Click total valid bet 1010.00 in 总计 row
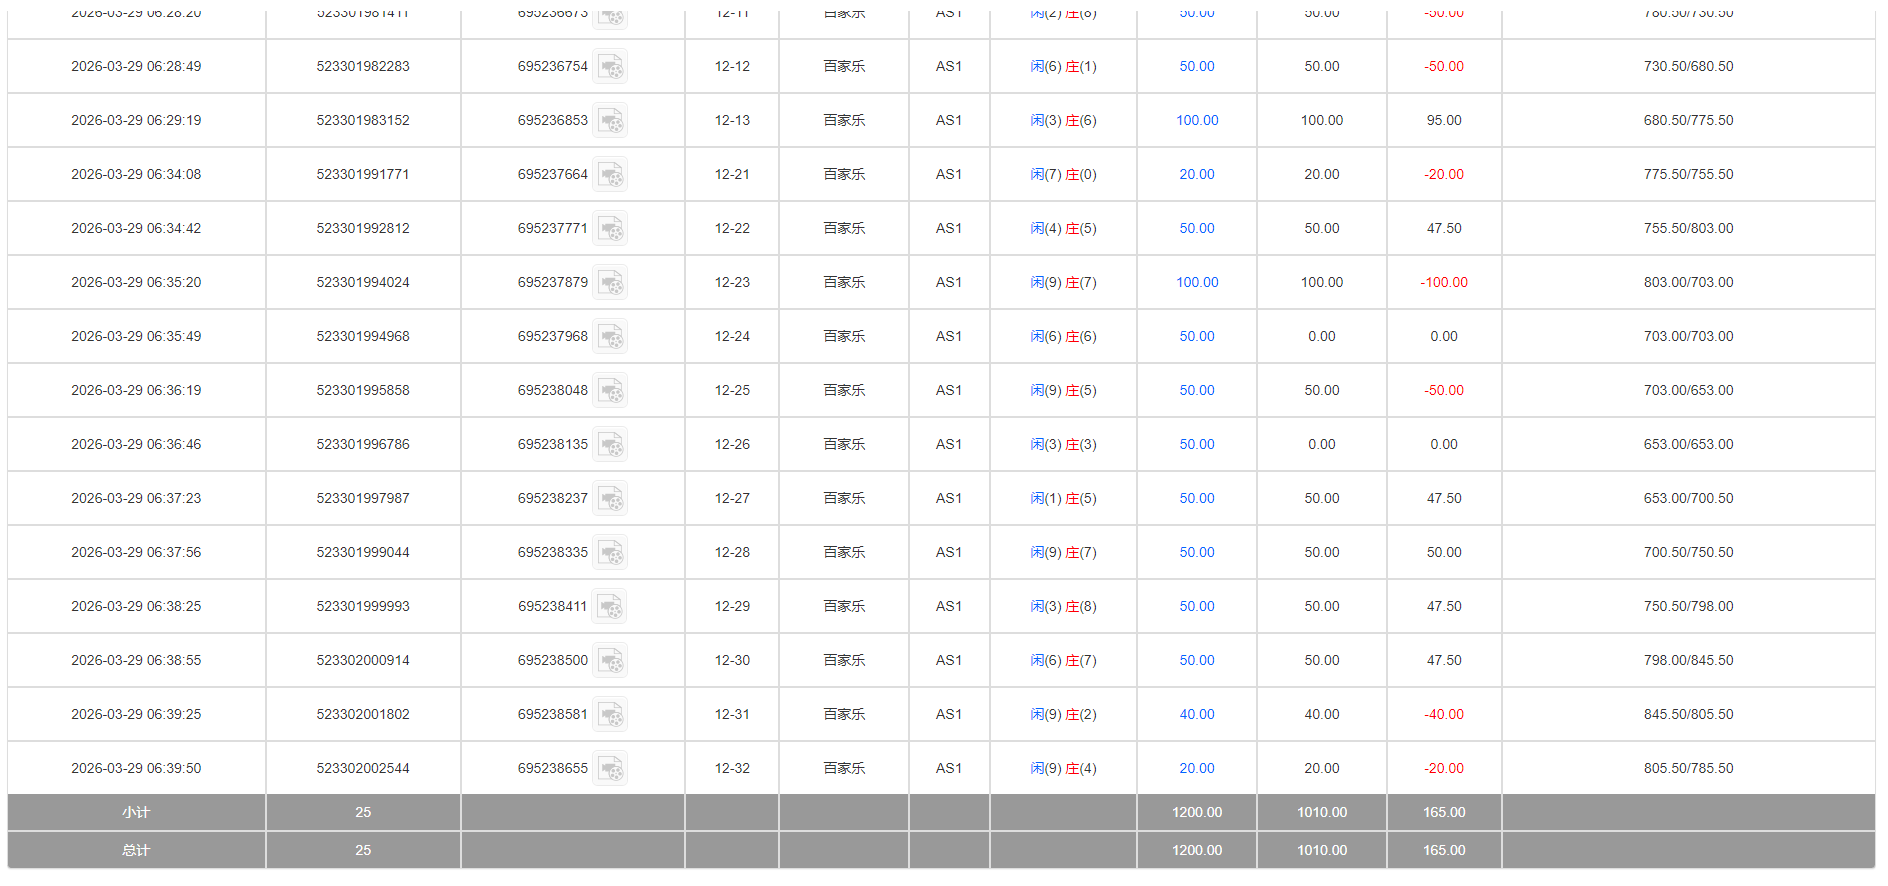Viewport: 1888px width, 886px height. (x=1322, y=850)
